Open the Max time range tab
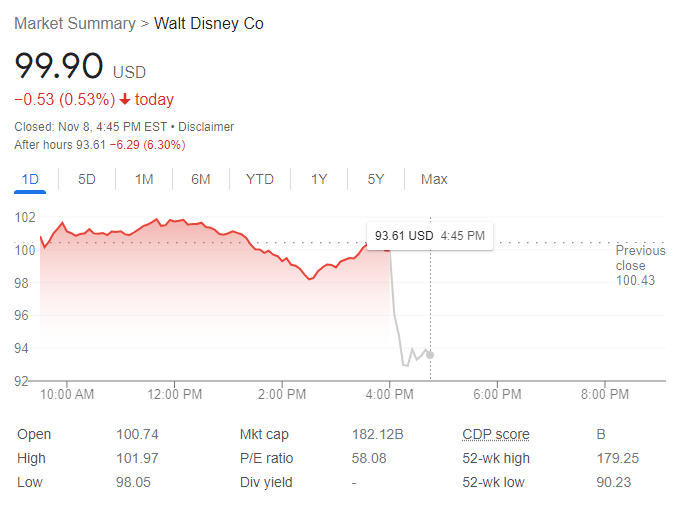688x507 pixels. click(x=434, y=179)
